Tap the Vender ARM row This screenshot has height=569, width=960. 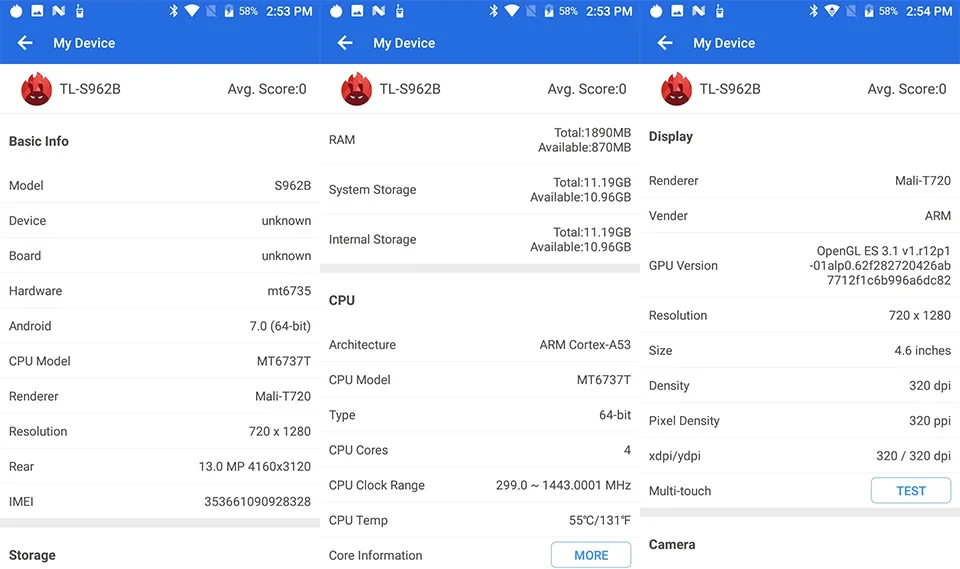[800, 216]
